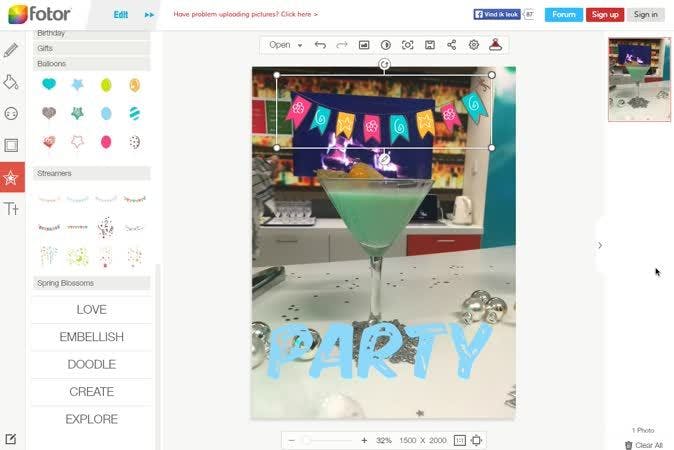
Task: Add the light blue balloon sticker
Action: 106,113
